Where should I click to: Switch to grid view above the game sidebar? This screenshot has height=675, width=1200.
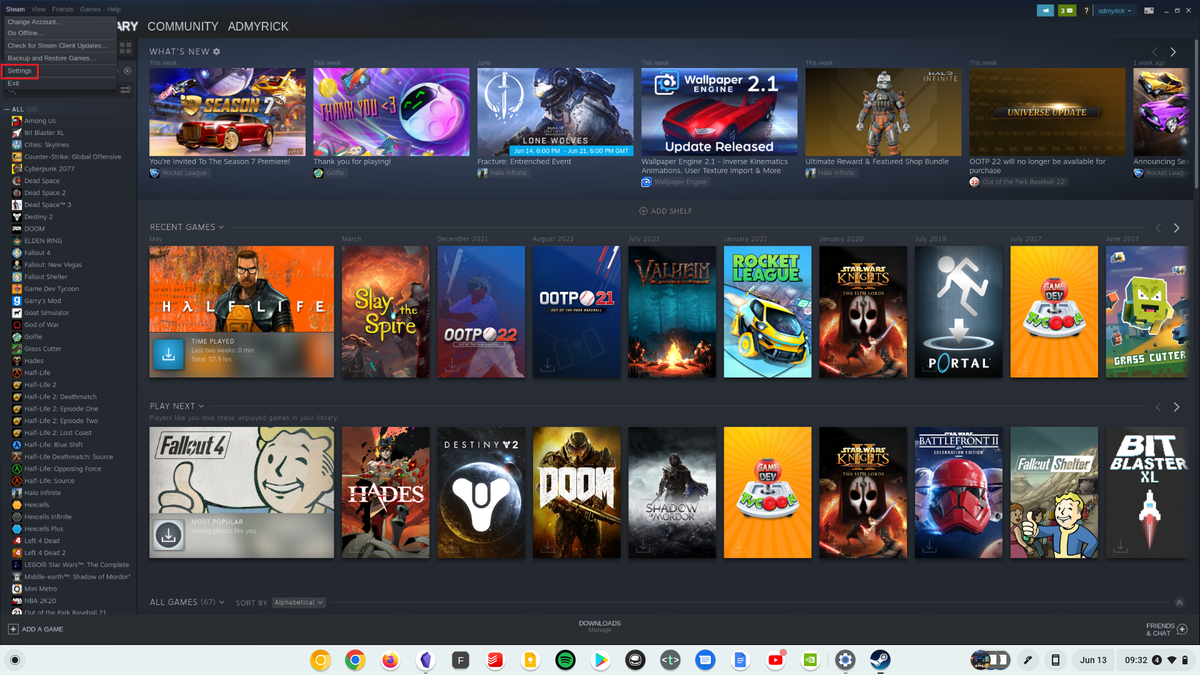[126, 47]
